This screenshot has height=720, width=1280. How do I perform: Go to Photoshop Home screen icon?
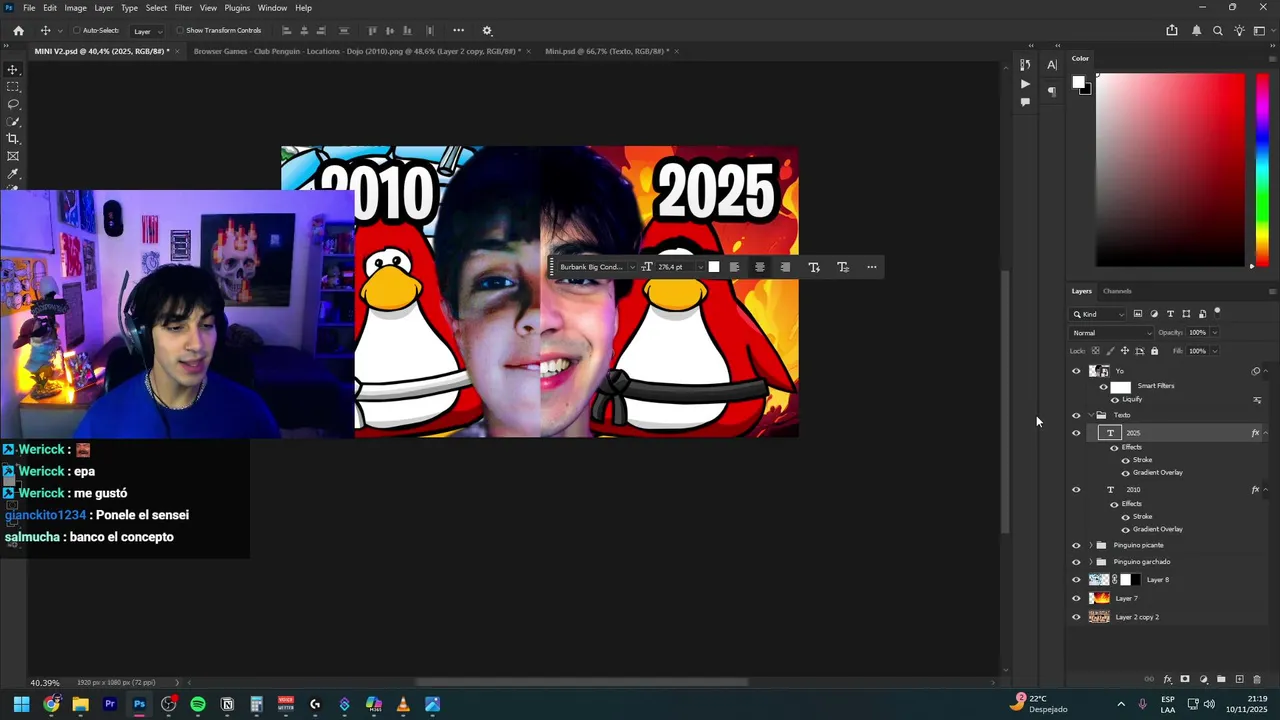[x=18, y=31]
